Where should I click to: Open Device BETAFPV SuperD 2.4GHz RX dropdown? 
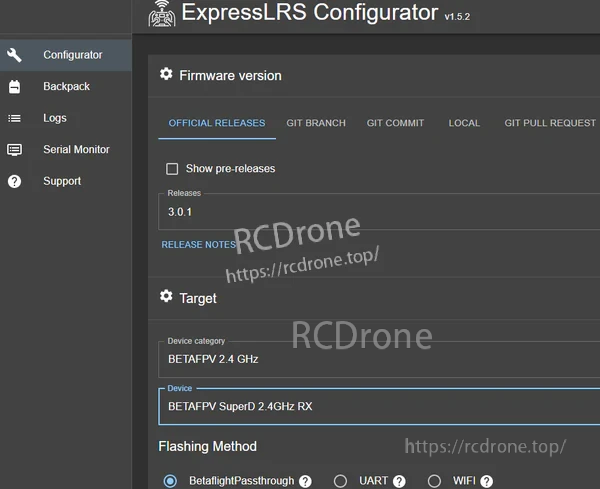(379, 406)
